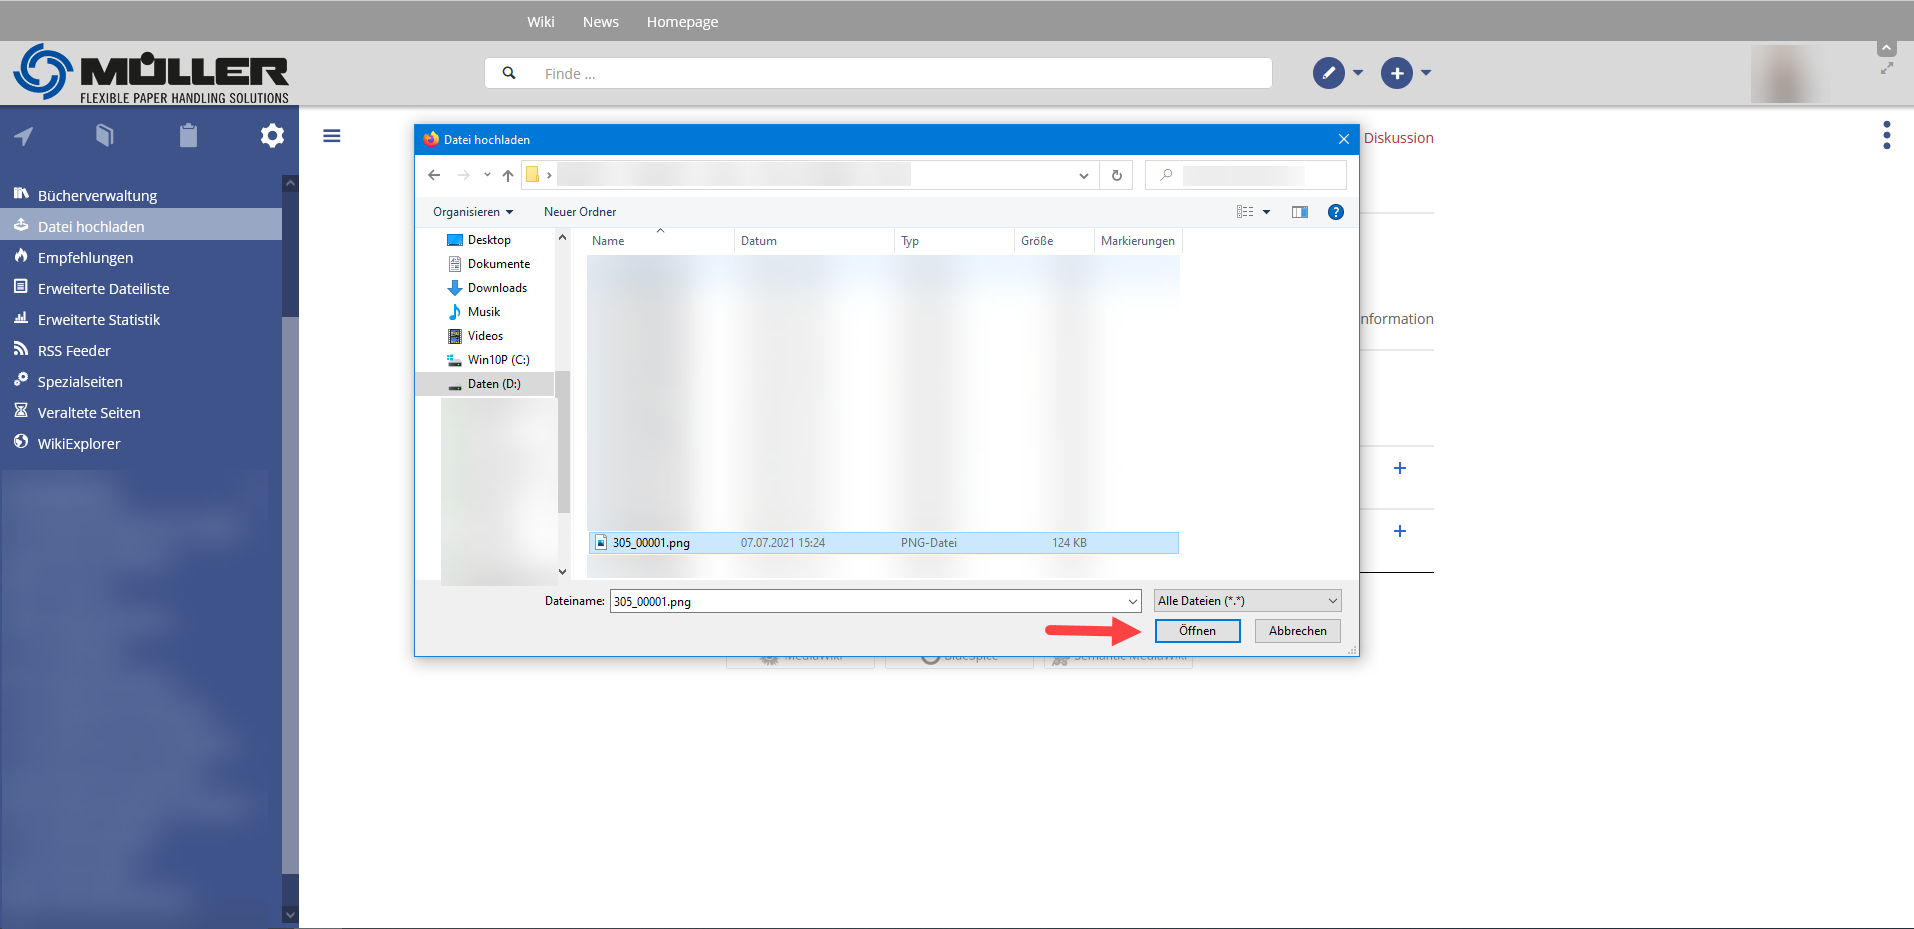Expand the Organisieren menu

point(472,212)
